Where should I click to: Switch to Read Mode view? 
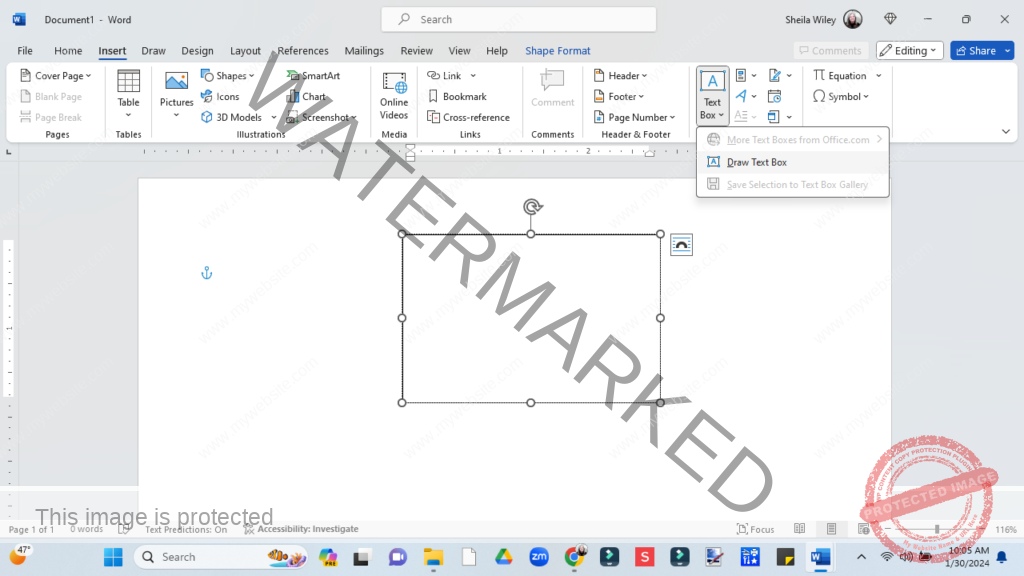[x=799, y=529]
